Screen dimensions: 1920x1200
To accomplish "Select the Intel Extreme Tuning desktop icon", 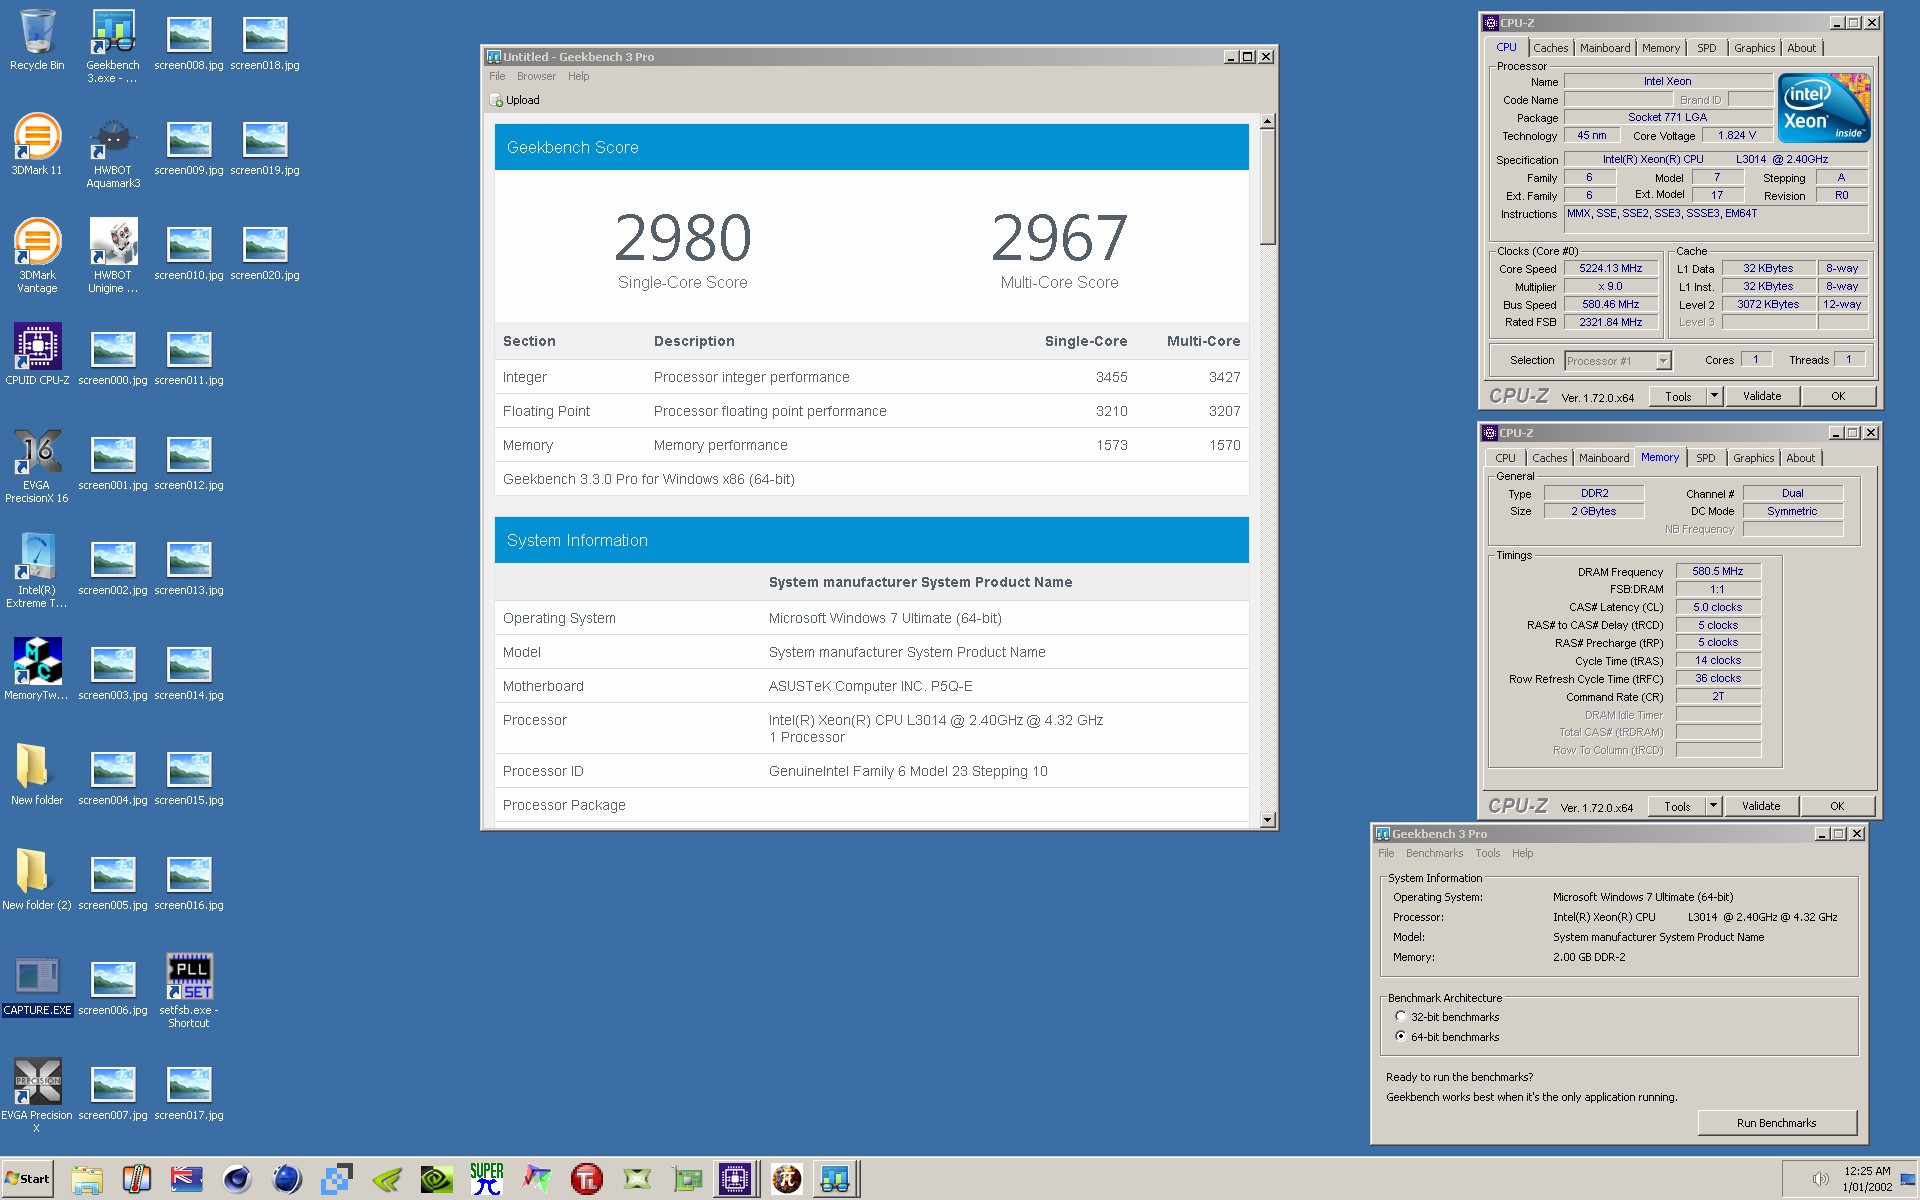I will coord(37,571).
